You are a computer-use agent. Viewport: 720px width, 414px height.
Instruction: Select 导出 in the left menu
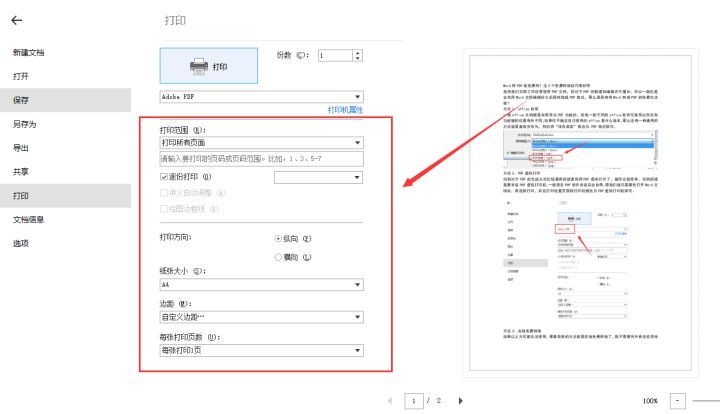pyautogui.click(x=21, y=148)
